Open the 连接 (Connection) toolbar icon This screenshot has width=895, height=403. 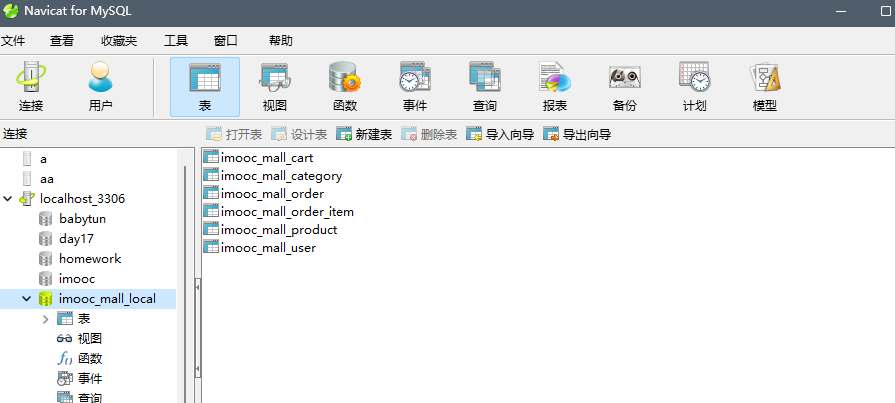coord(31,87)
